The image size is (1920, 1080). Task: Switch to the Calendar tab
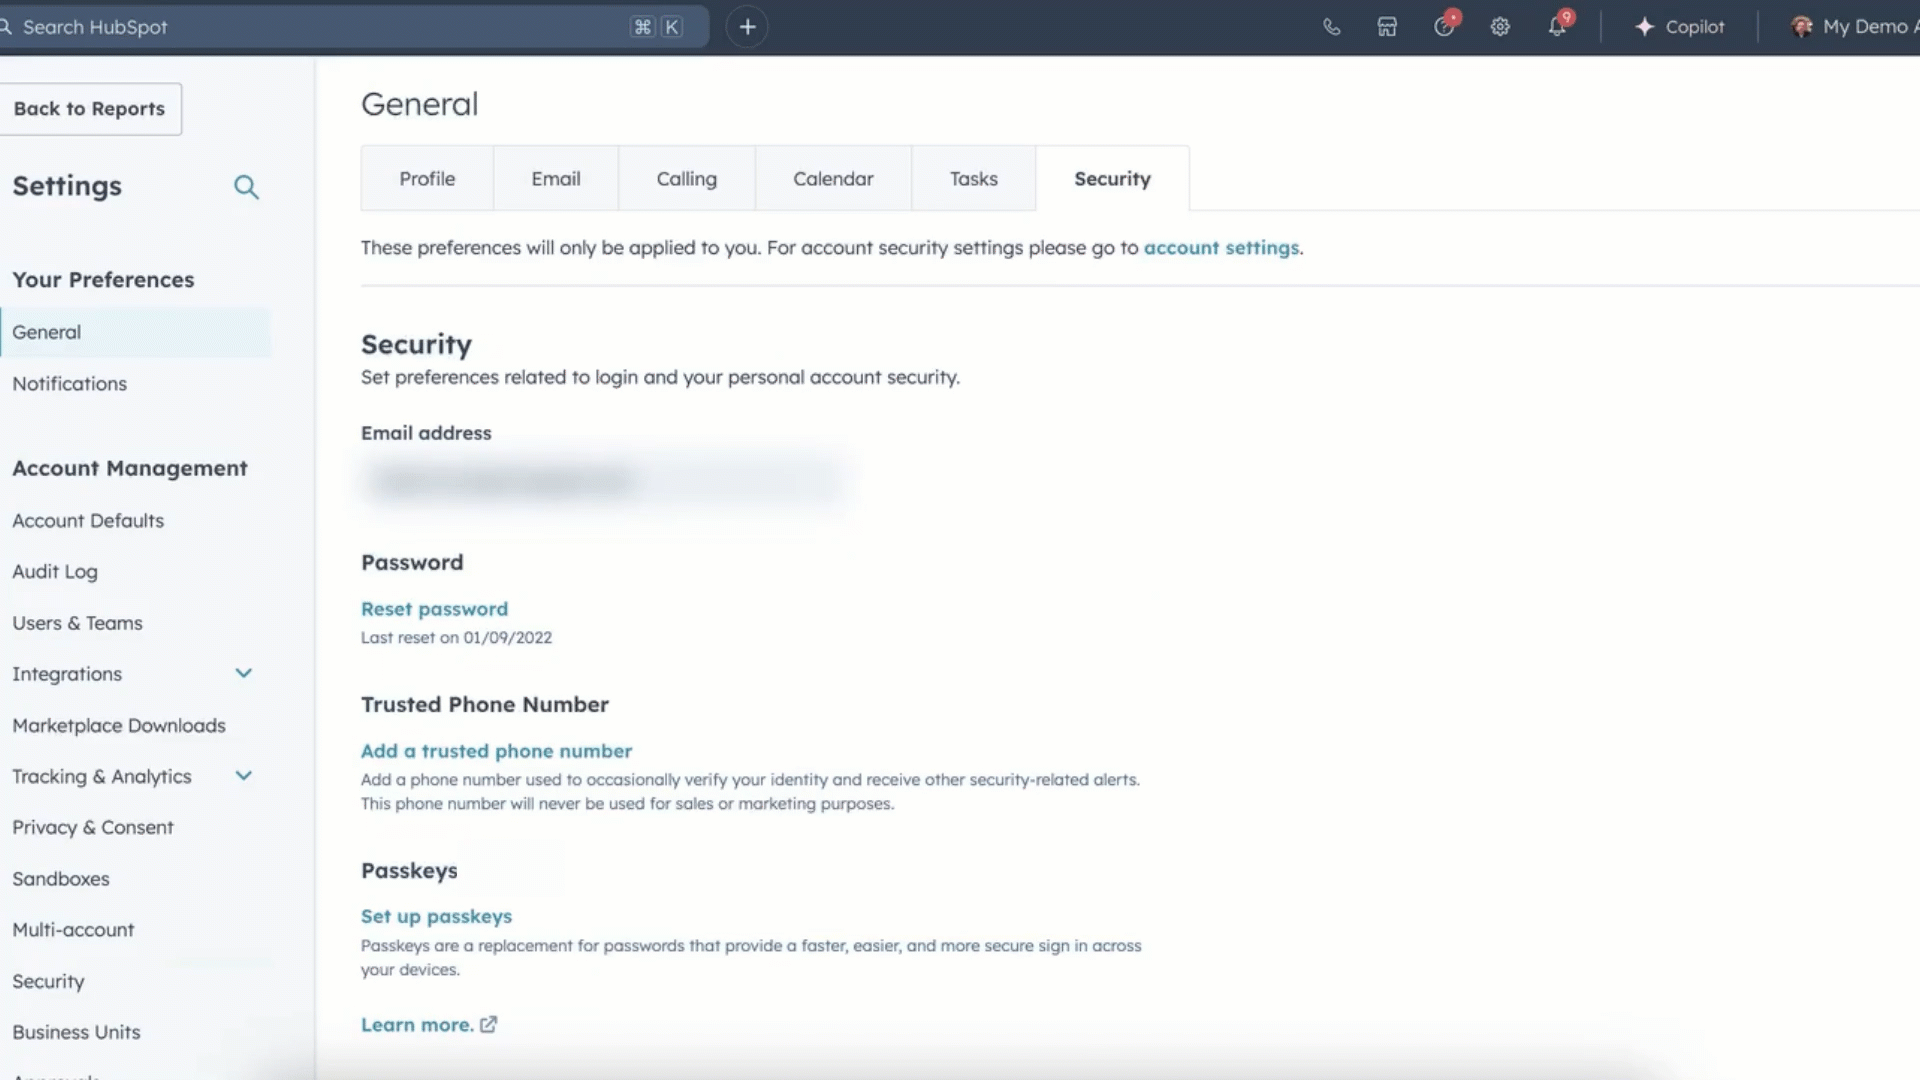pos(833,178)
